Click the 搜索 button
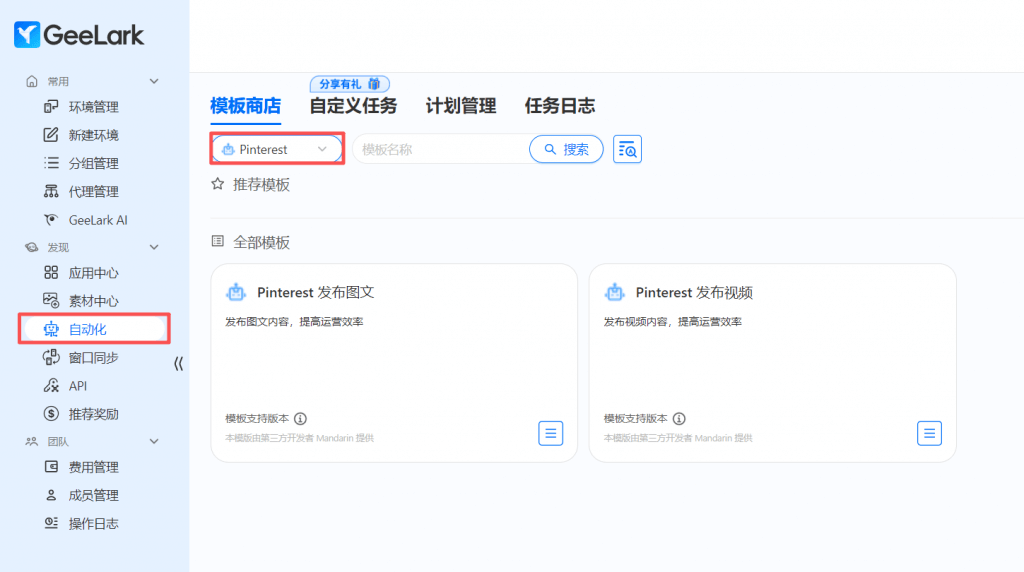 tap(566, 149)
